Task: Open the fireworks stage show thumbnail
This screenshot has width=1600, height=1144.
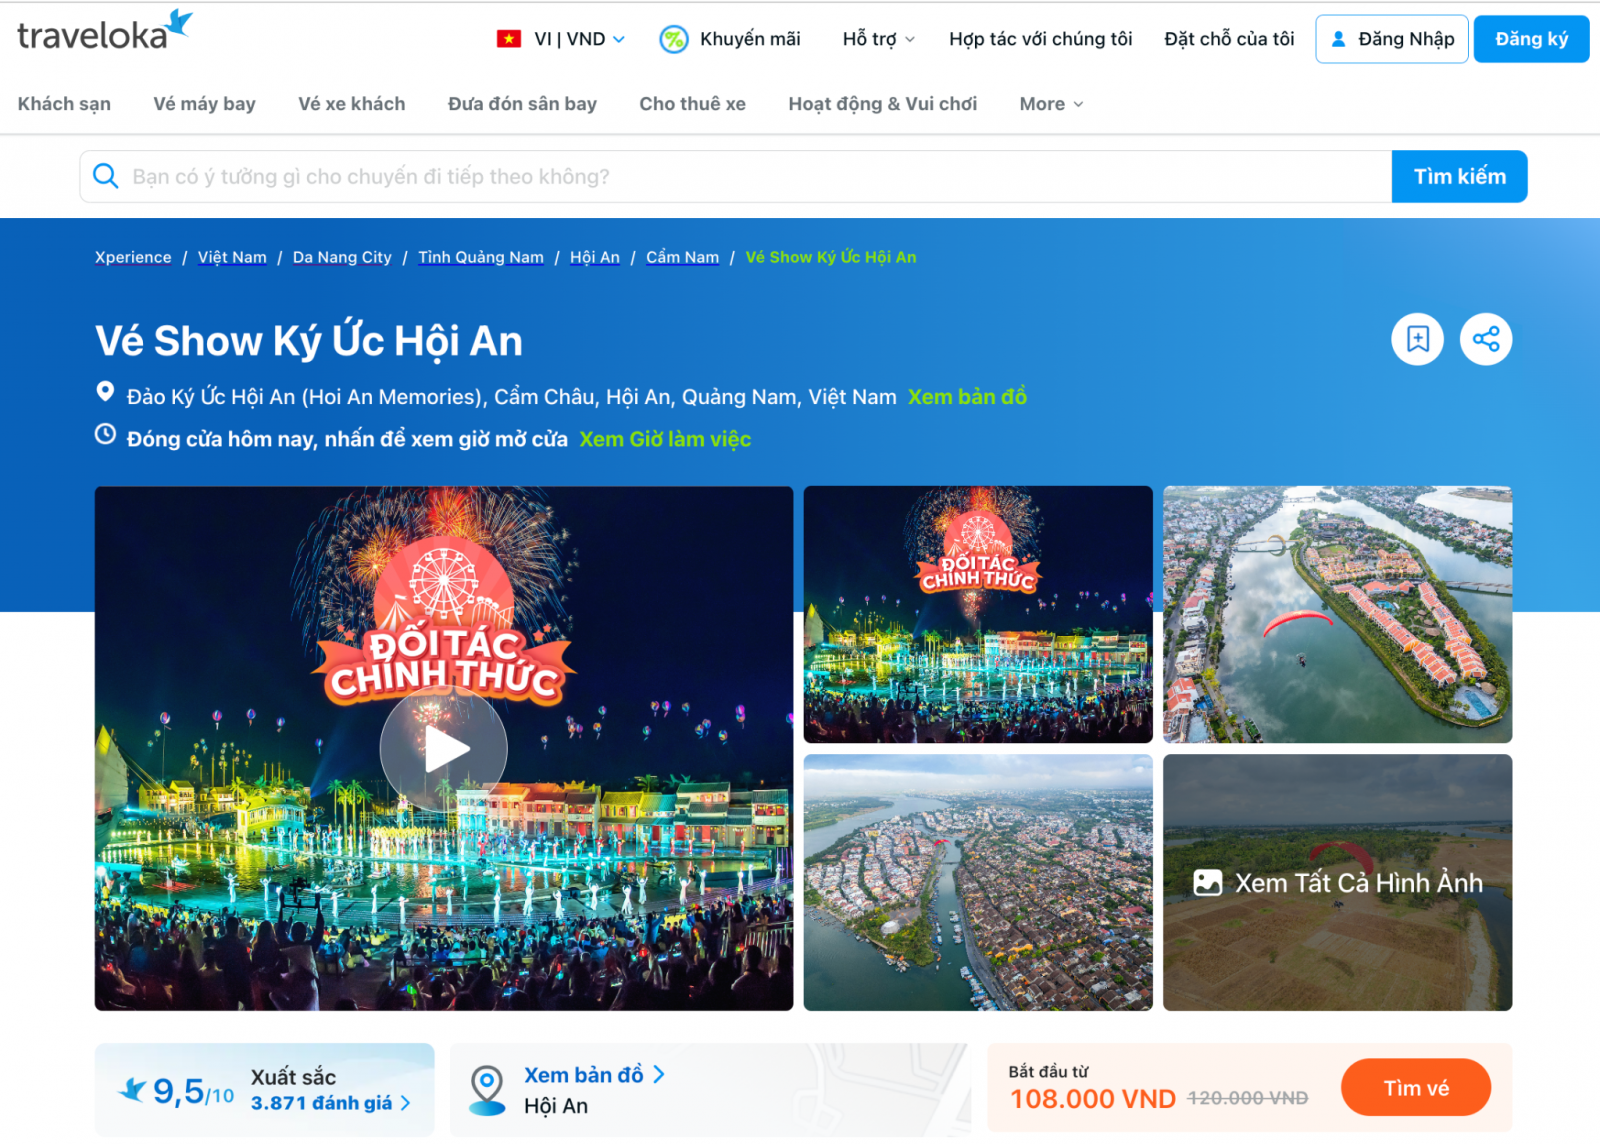Action: 978,614
